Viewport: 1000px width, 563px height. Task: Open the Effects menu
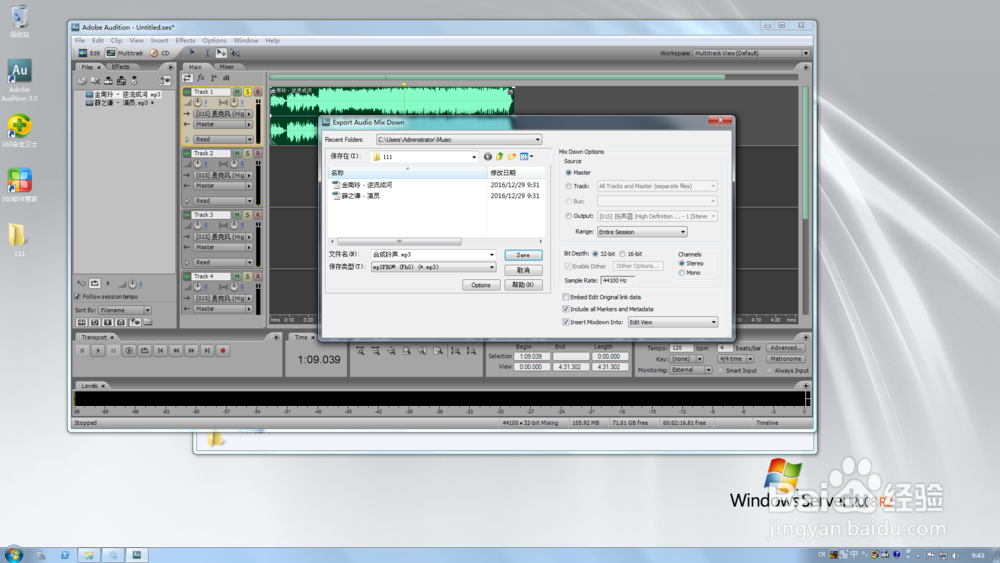click(185, 40)
